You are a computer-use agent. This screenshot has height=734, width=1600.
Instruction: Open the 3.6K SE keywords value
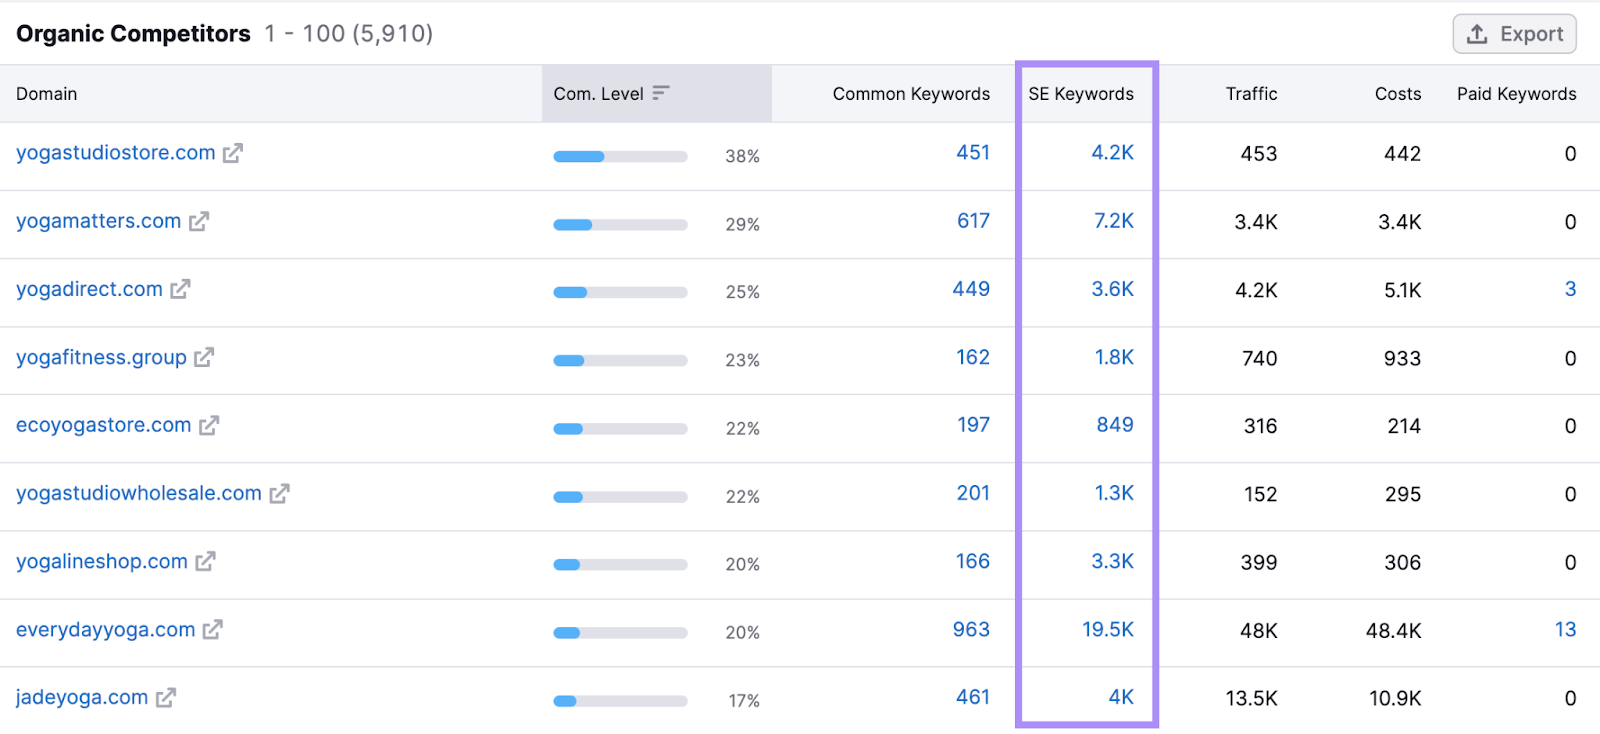[1112, 289]
